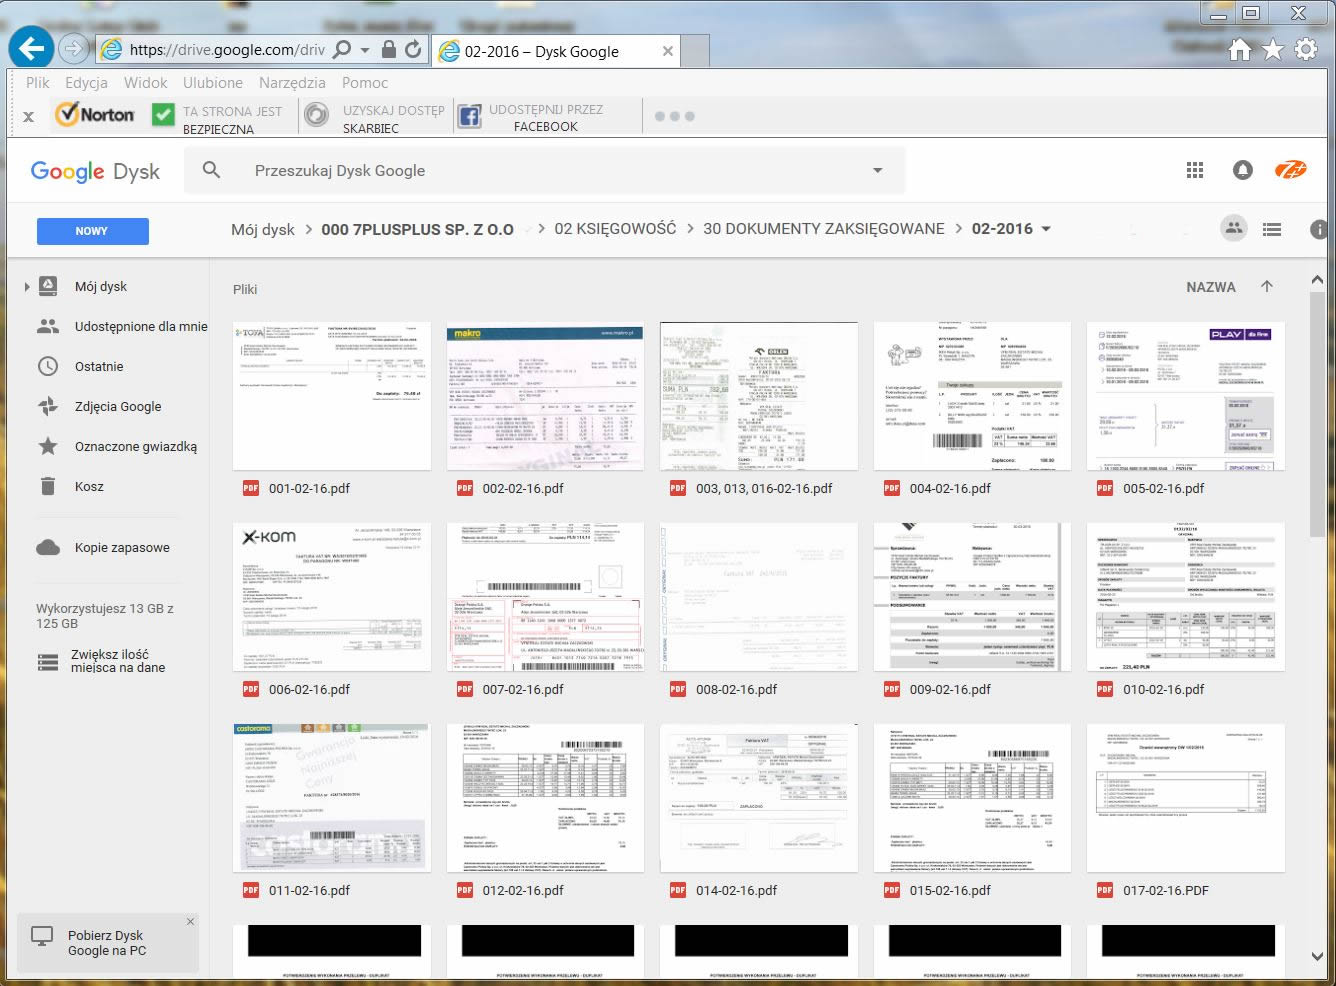Click the file name 014-02-16.pdf
This screenshot has height=986, width=1336.
pyautogui.click(x=736, y=890)
